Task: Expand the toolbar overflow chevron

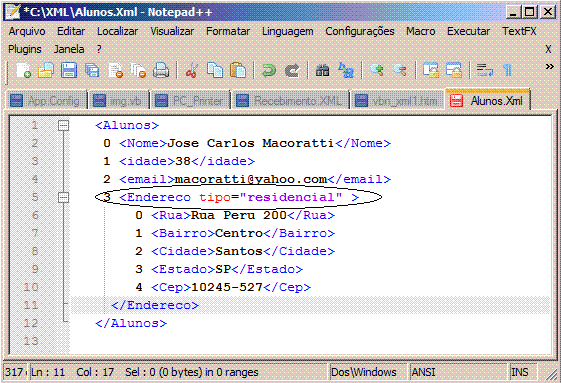Action: pos(549,66)
